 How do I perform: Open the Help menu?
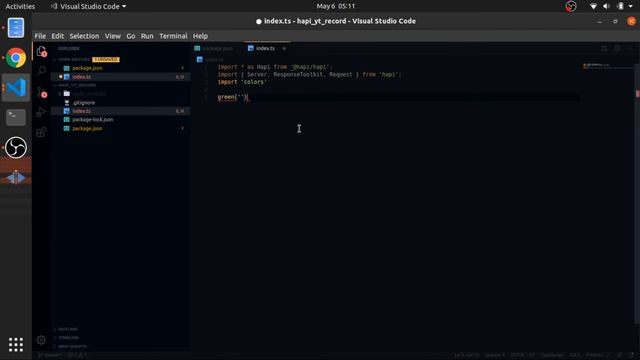[200, 36]
